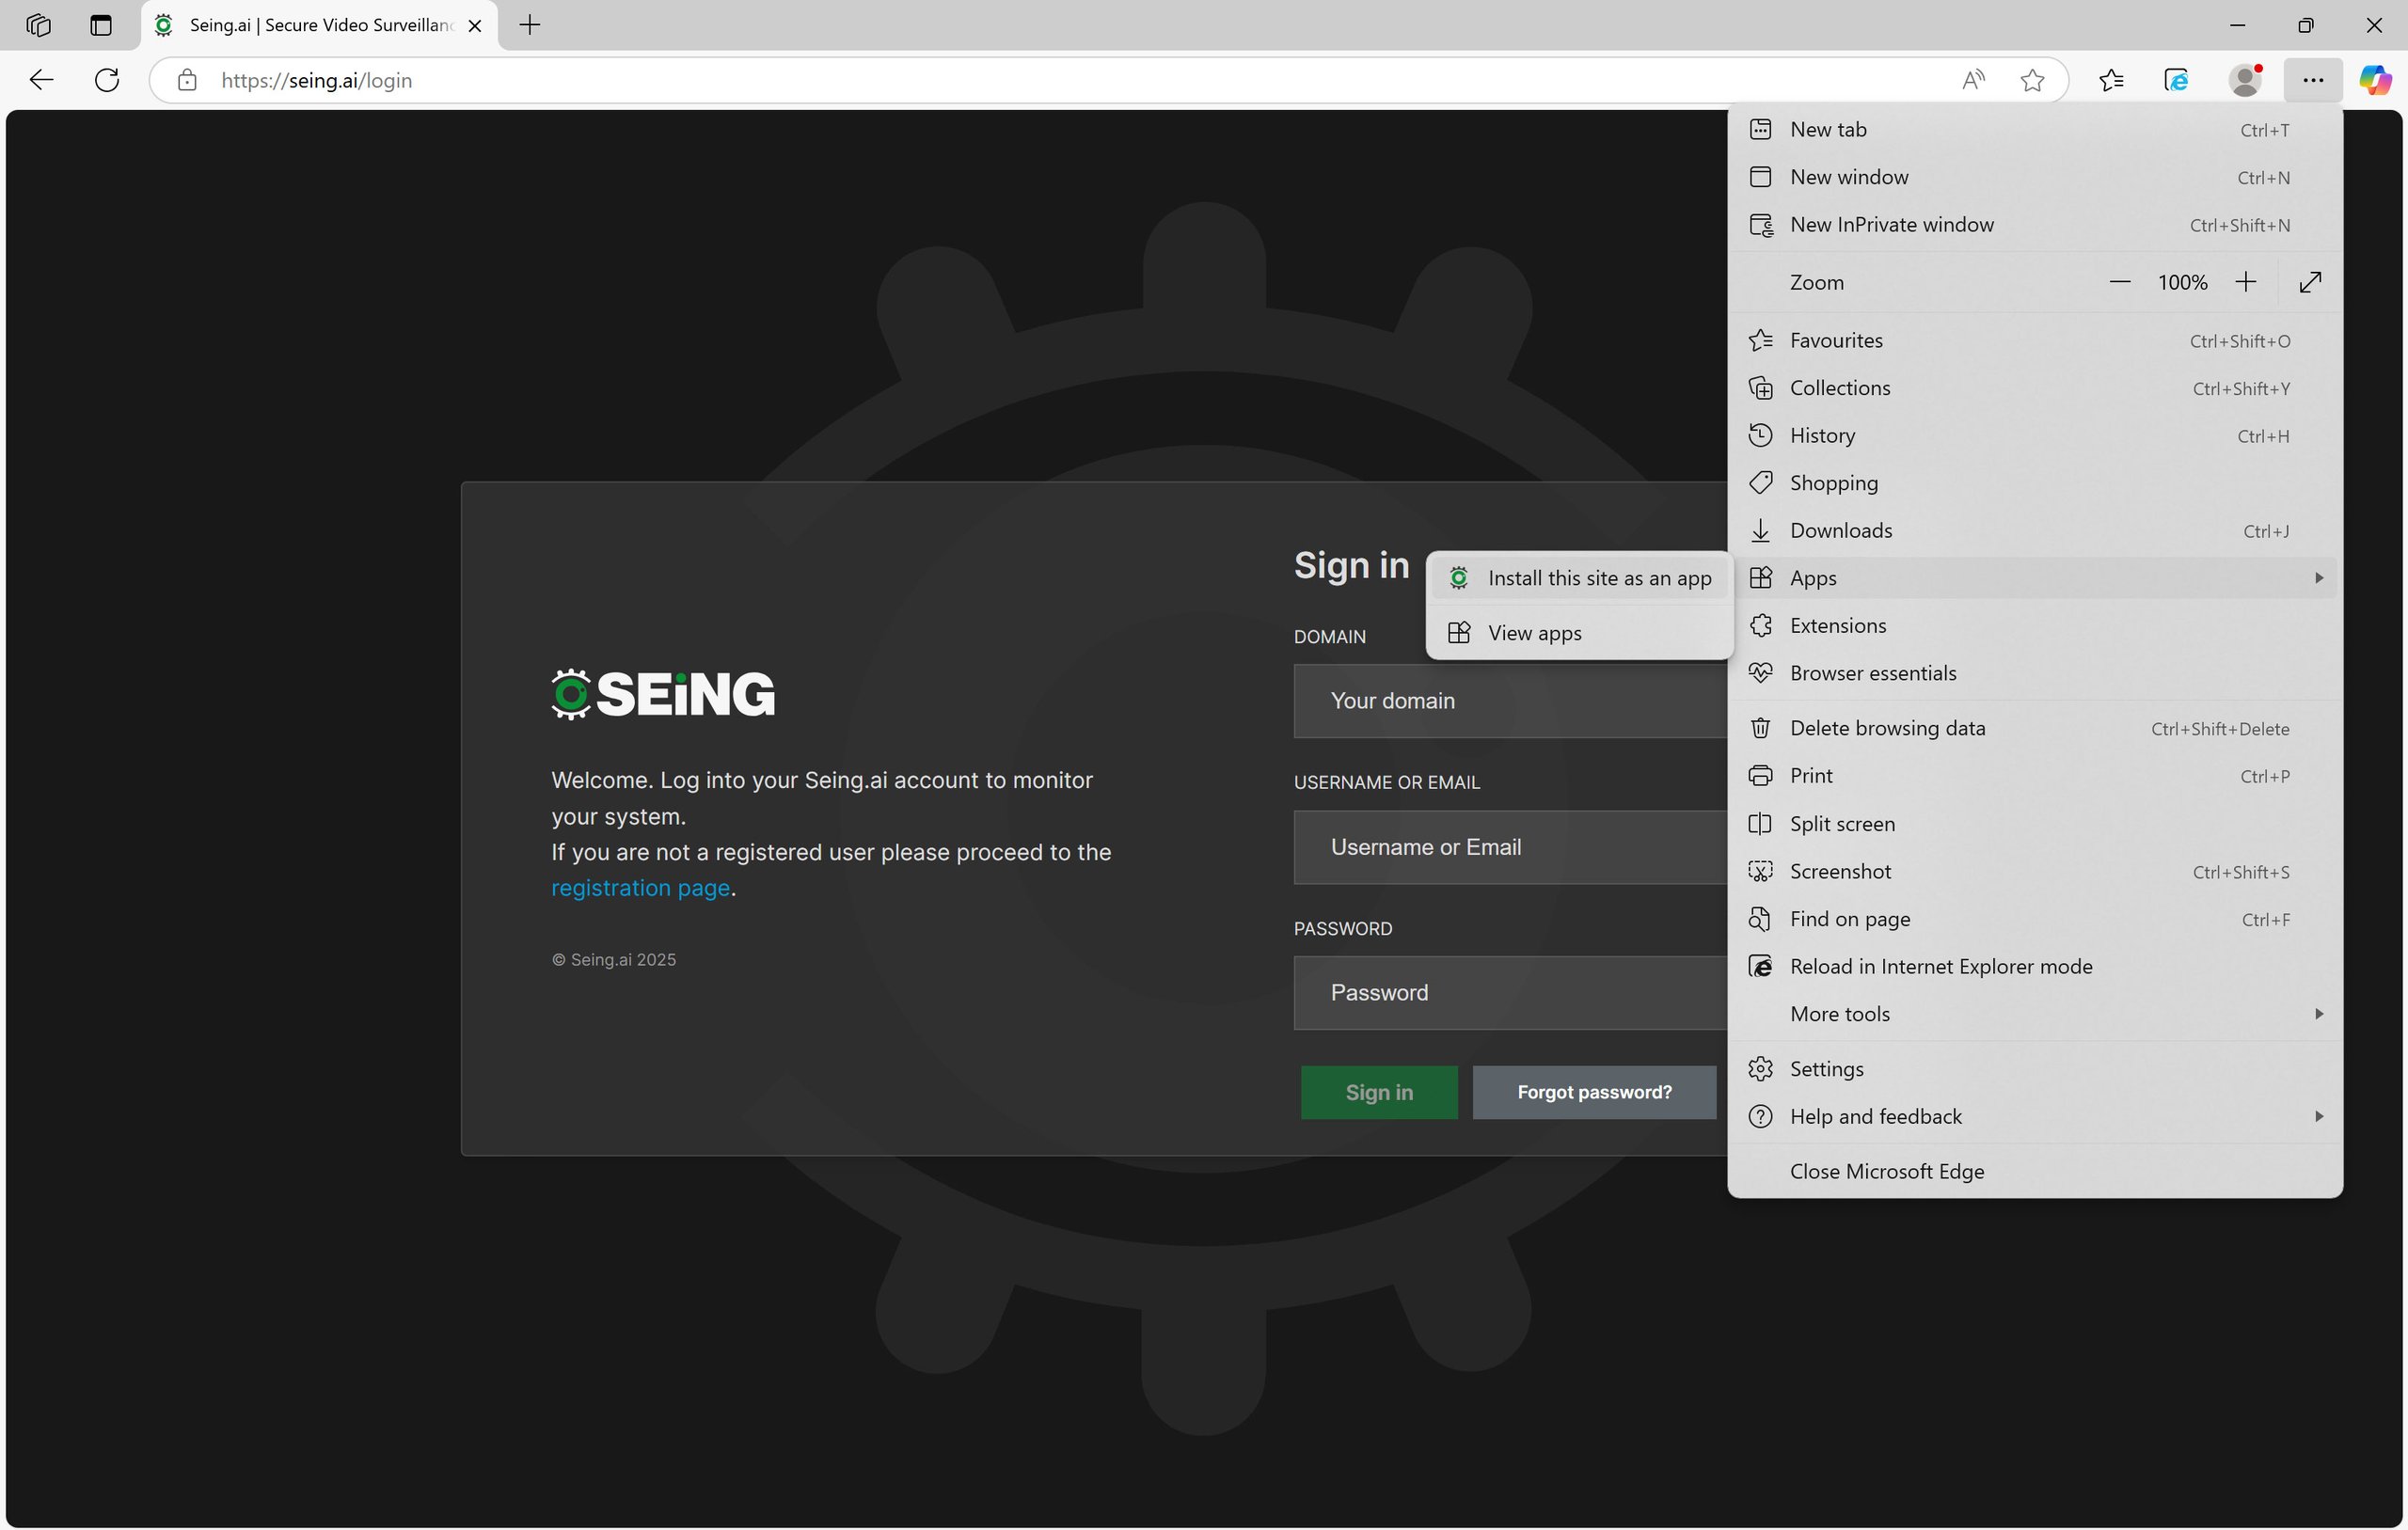
Task: View site information via the lock icon
Action: click(x=187, y=80)
